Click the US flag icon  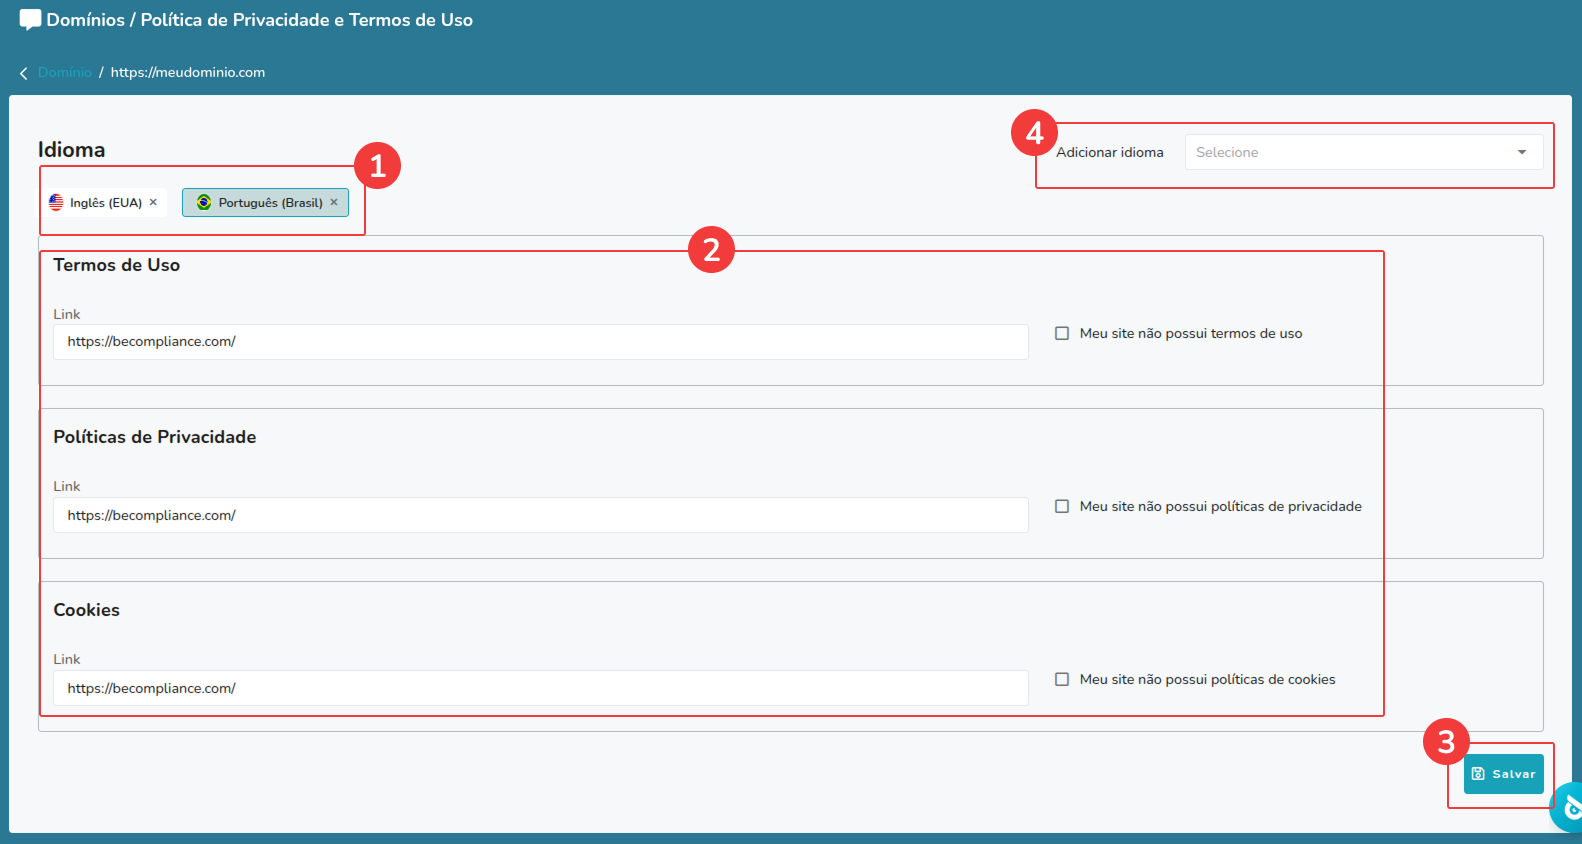click(56, 203)
